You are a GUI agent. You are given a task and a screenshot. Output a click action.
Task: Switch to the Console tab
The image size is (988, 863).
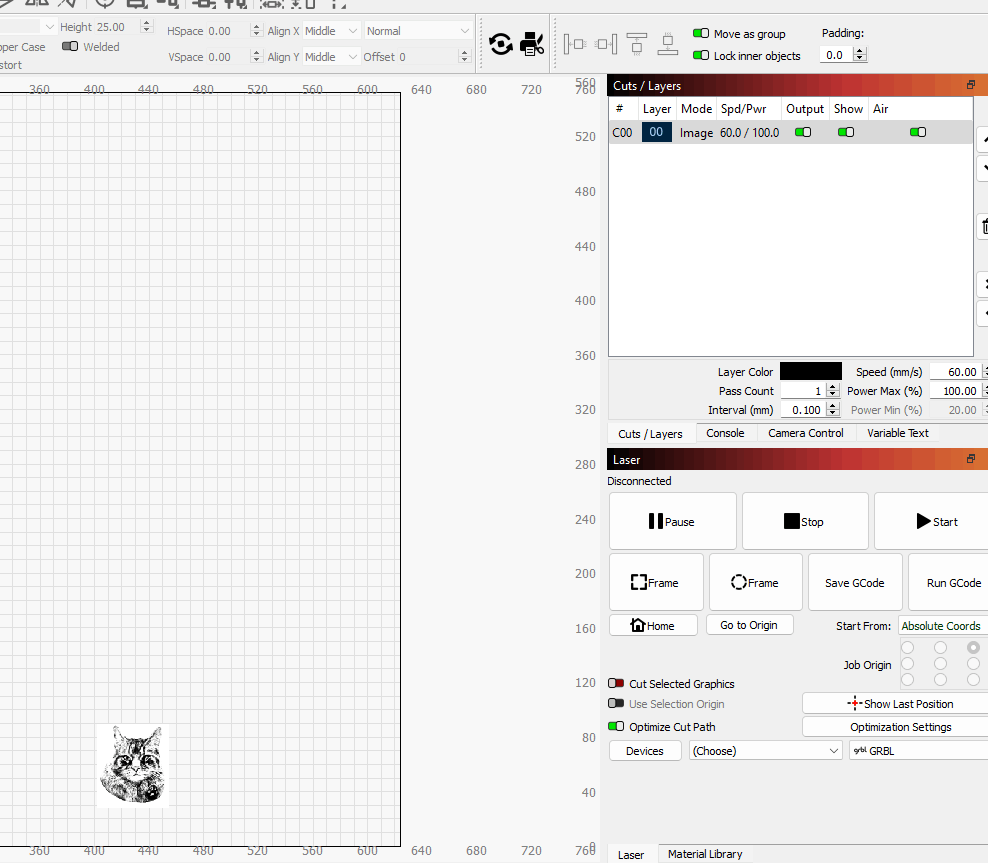[725, 433]
